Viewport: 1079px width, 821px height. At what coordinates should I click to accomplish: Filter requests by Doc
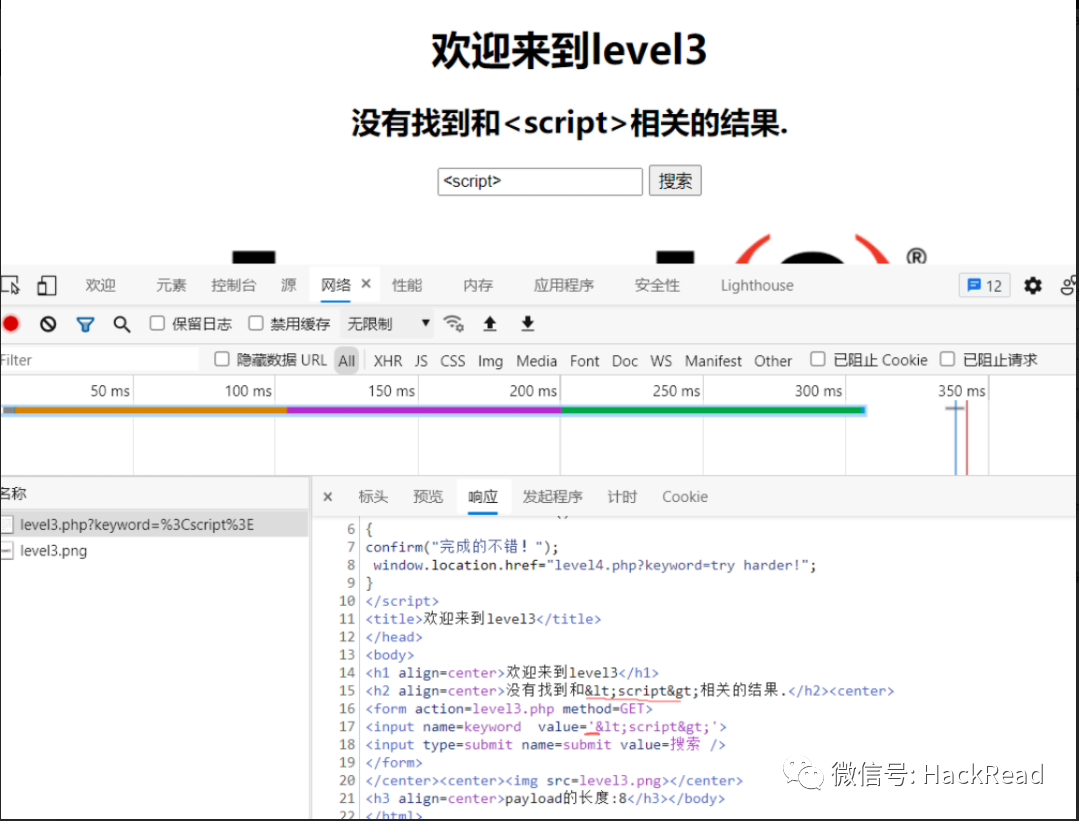click(625, 361)
